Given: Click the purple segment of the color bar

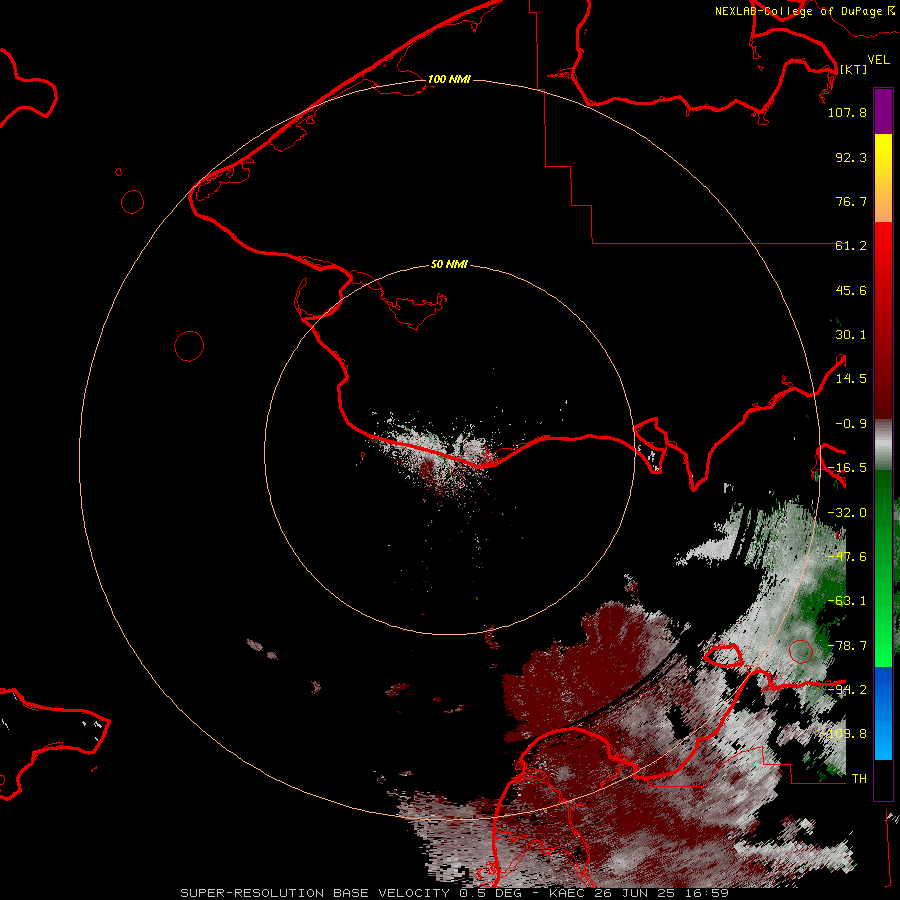Looking at the screenshot, I should point(883,111).
